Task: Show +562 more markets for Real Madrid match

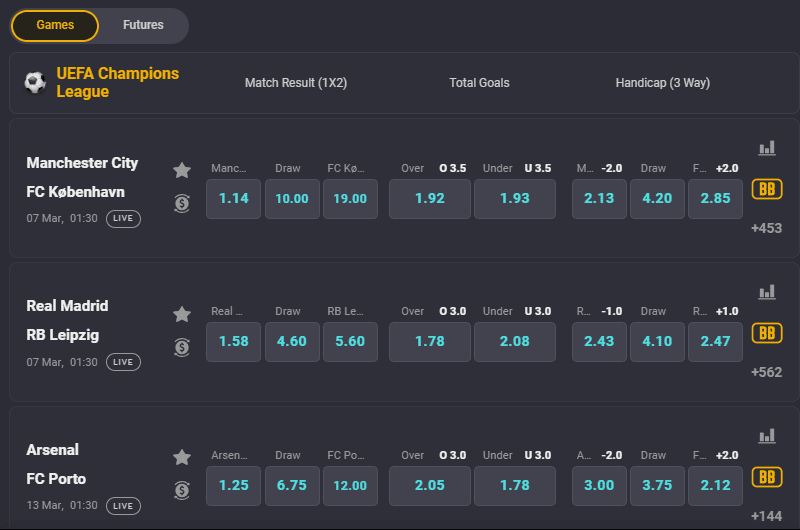Action: pos(766,372)
